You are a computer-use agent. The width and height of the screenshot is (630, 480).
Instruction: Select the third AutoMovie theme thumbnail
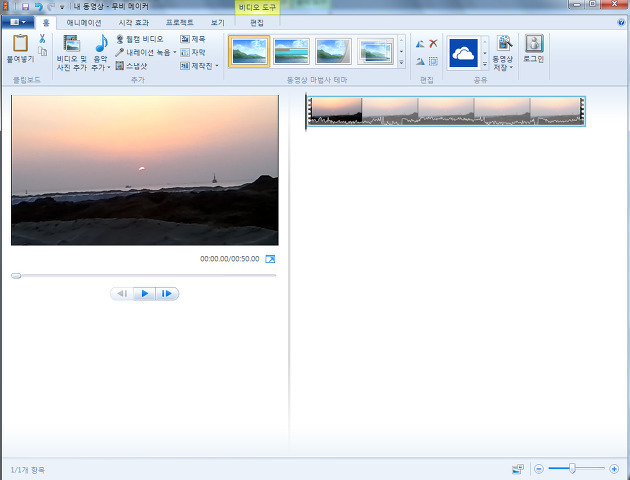pyautogui.click(x=333, y=51)
